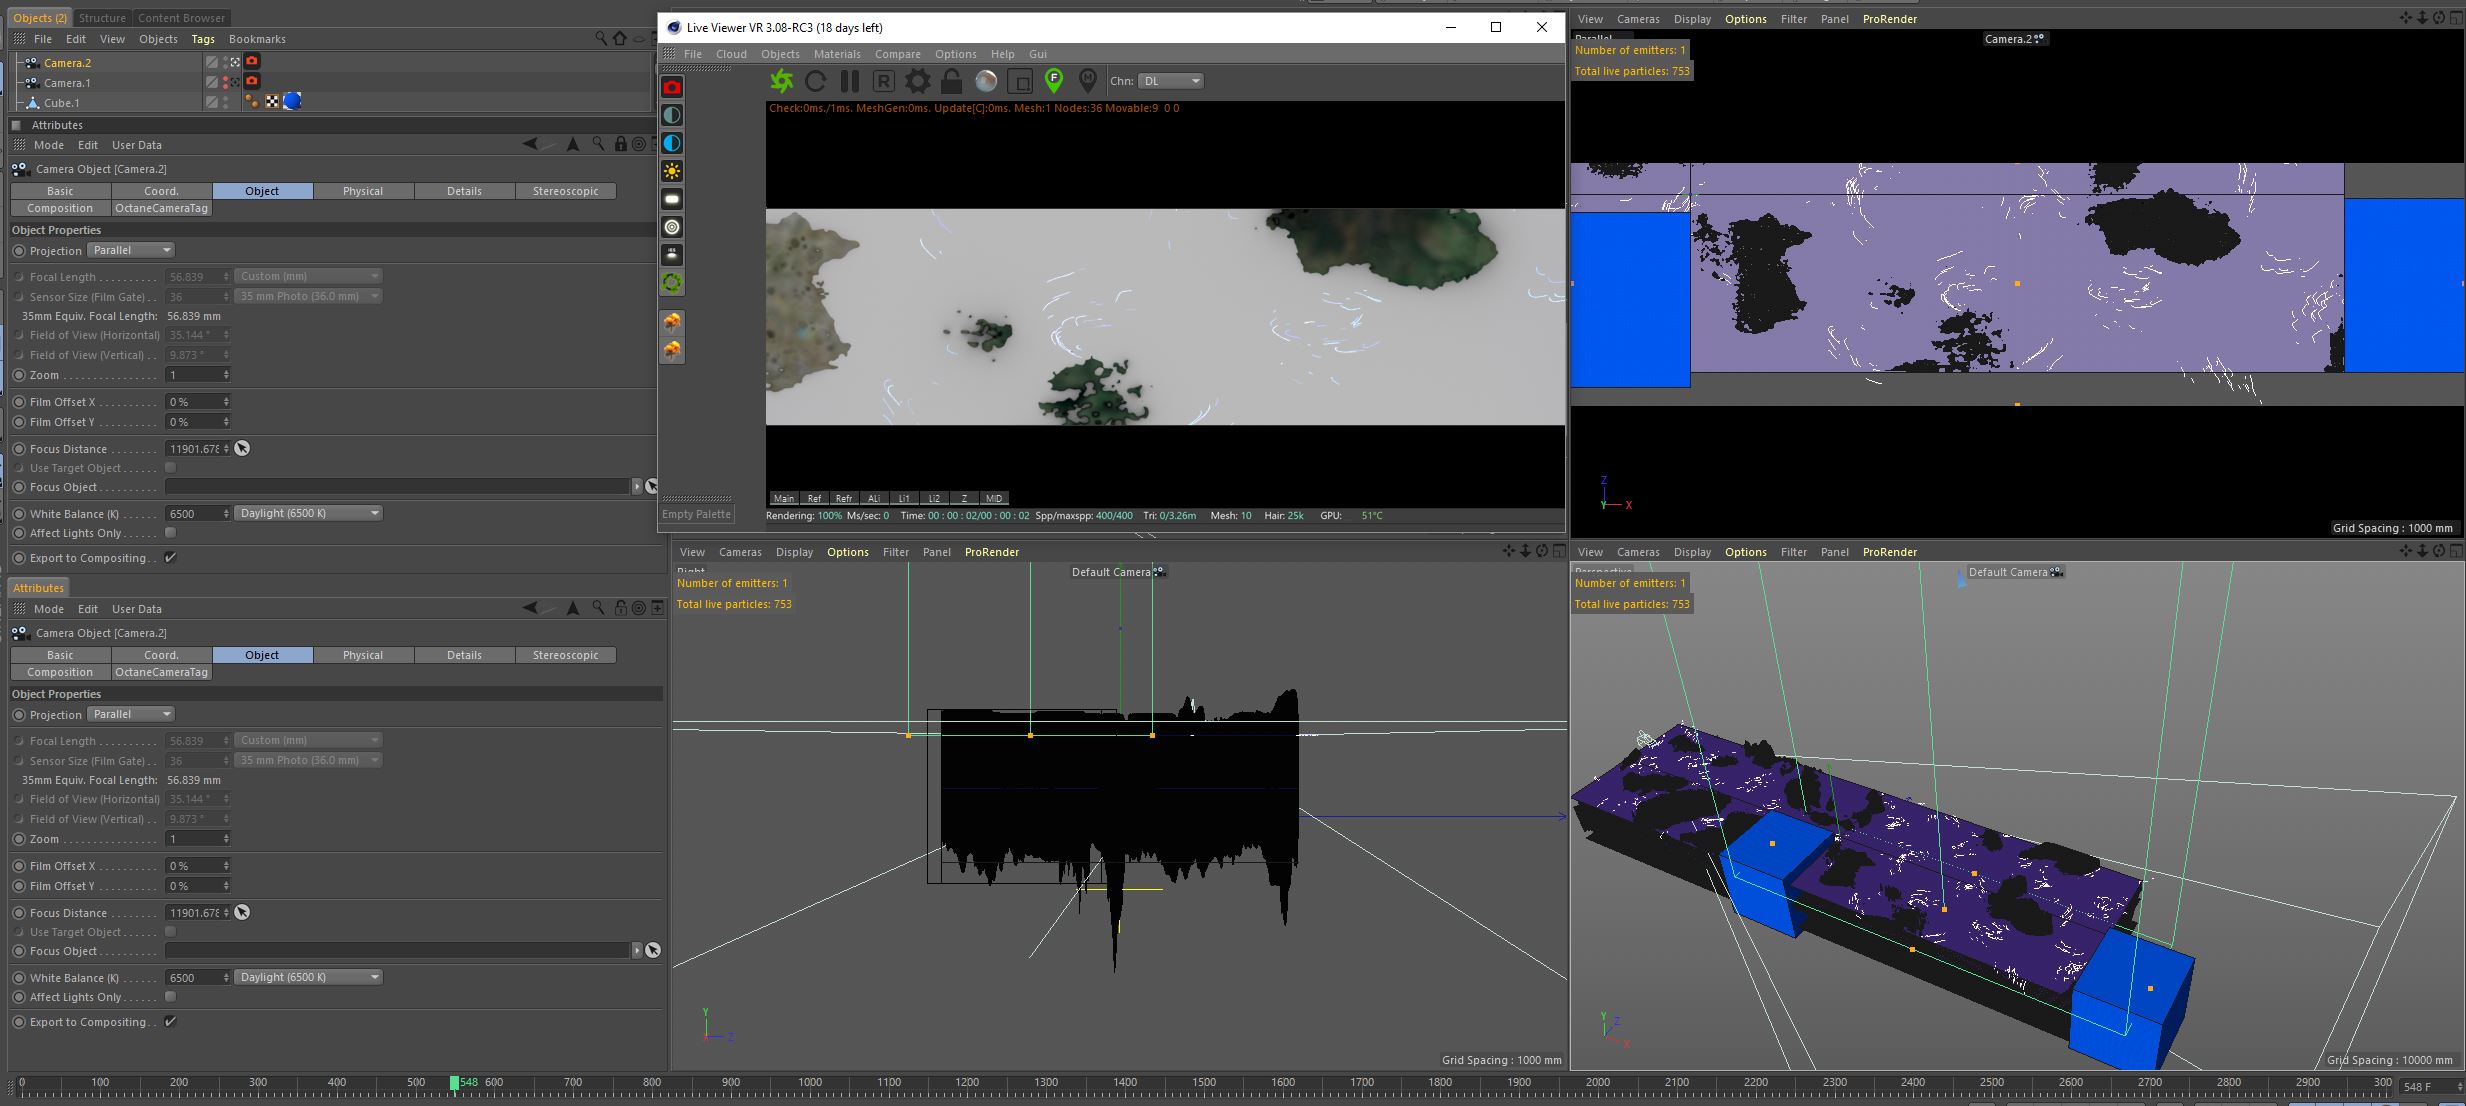Click the upper OctaneCameraTag tab button

pos(161,208)
